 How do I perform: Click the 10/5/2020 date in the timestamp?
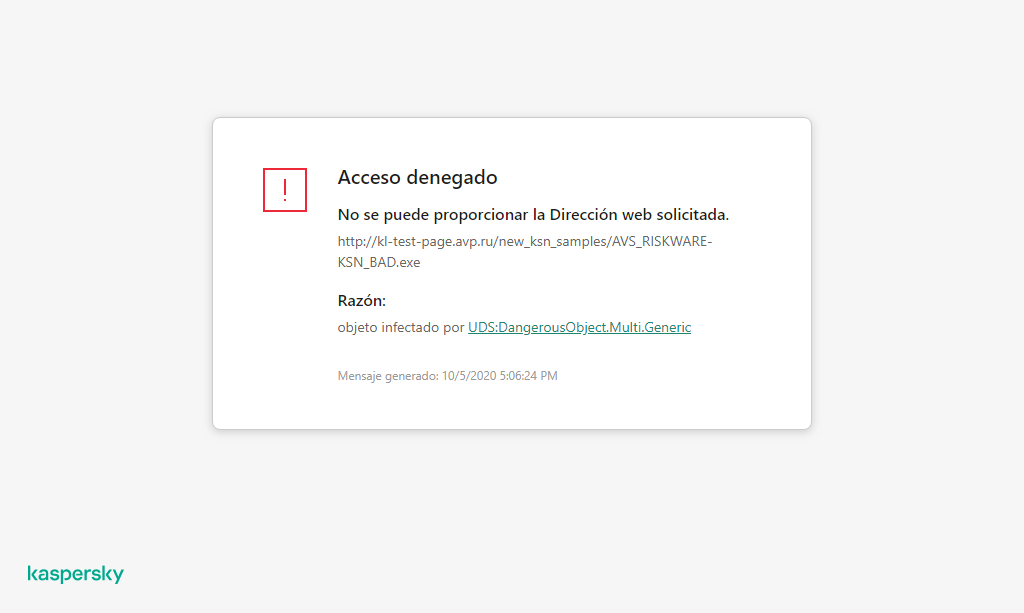(x=469, y=376)
